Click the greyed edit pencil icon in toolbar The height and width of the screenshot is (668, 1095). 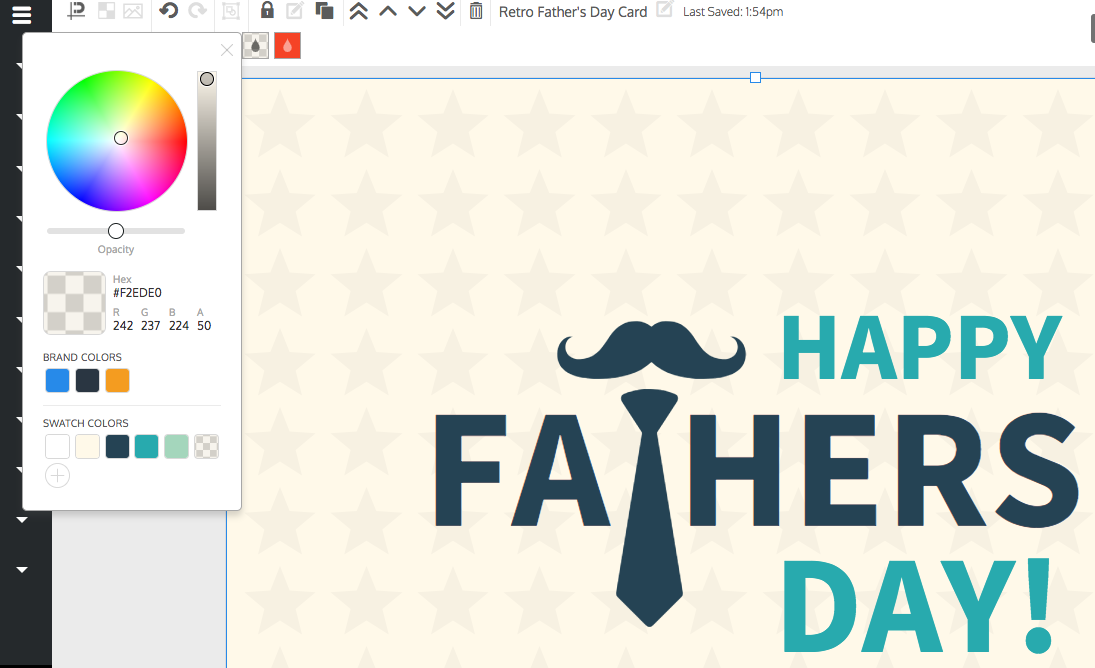pyautogui.click(x=295, y=10)
